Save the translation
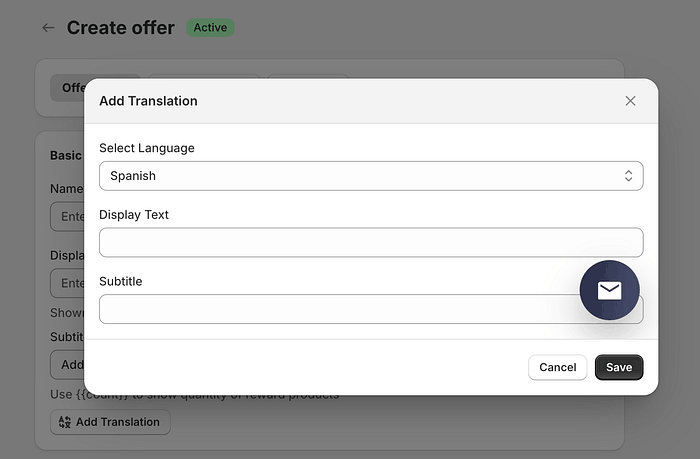 tap(619, 367)
